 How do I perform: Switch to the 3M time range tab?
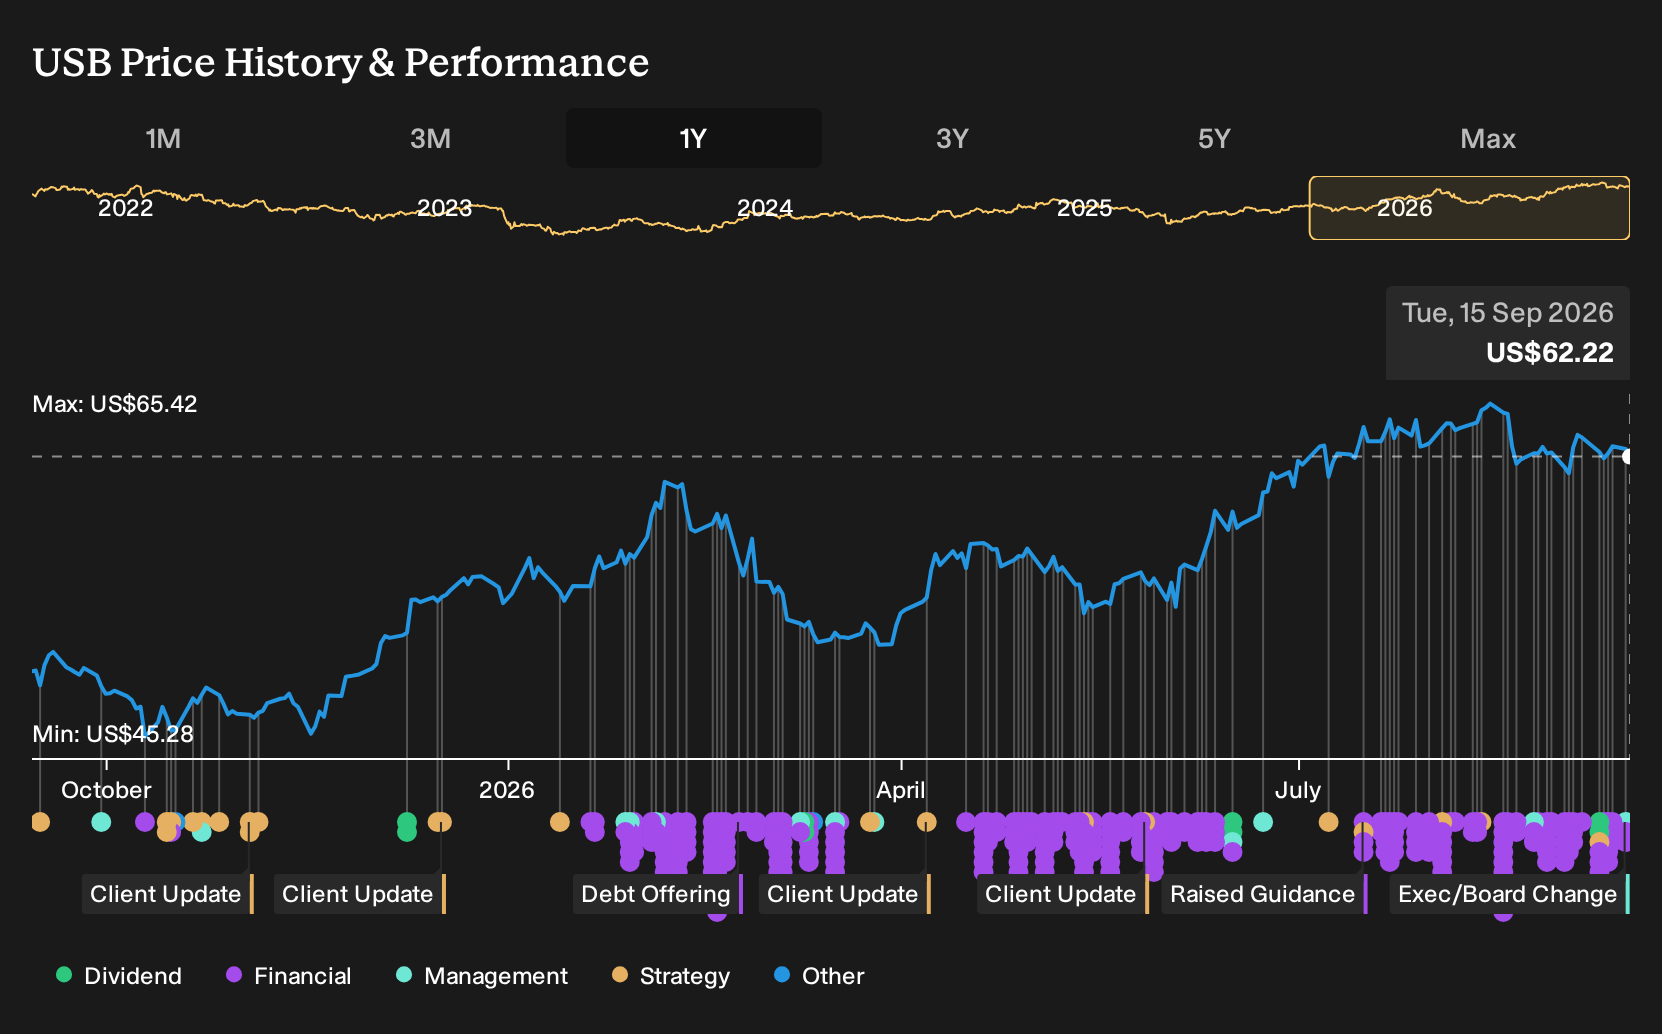tap(430, 138)
